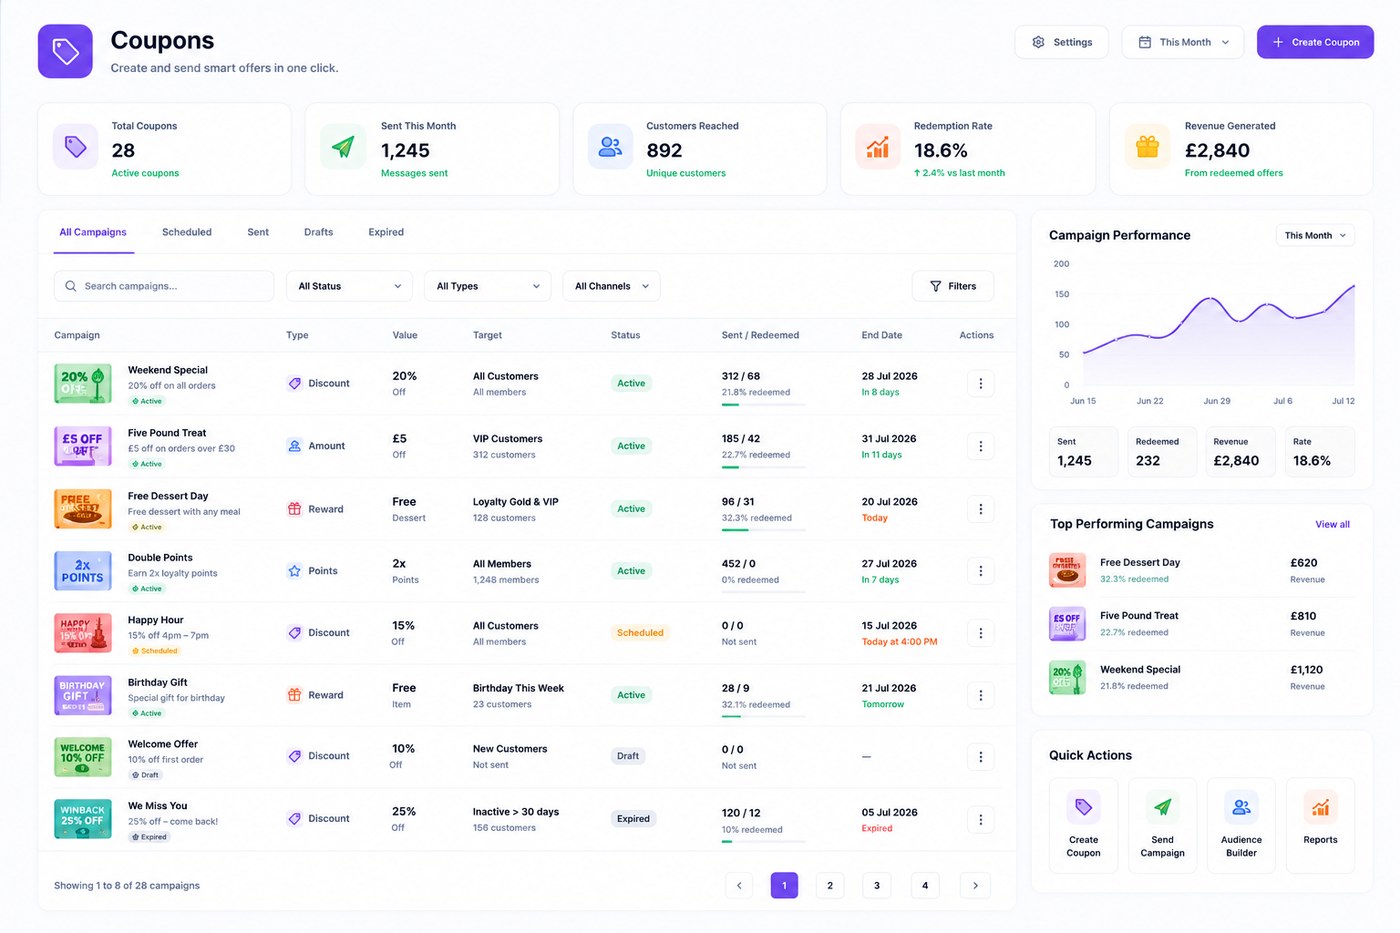Go to next page with right arrow
Screen dimensions: 1400x933
(x=975, y=885)
